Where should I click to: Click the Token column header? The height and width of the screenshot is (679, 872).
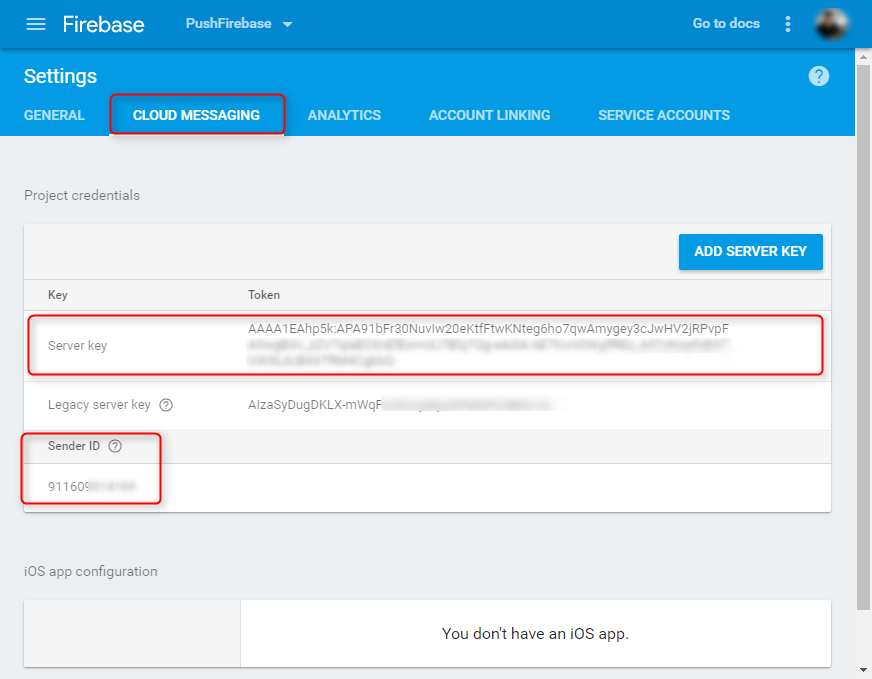click(264, 295)
